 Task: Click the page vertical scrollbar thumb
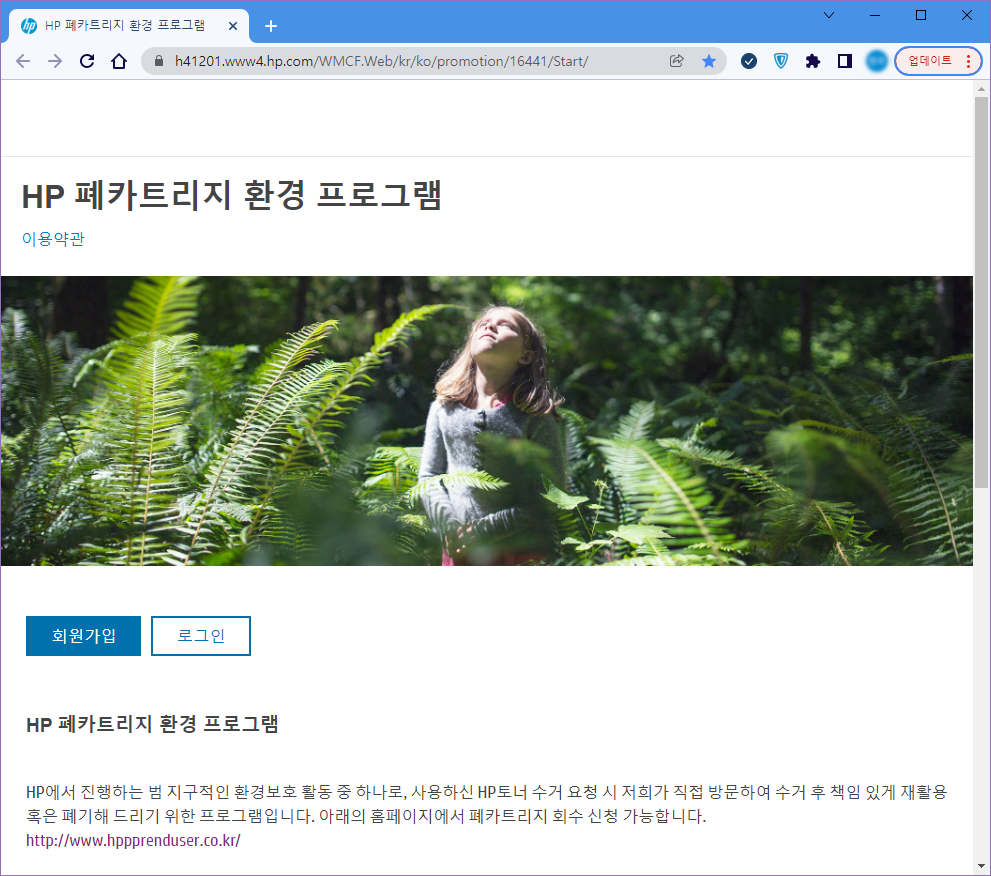[x=981, y=292]
